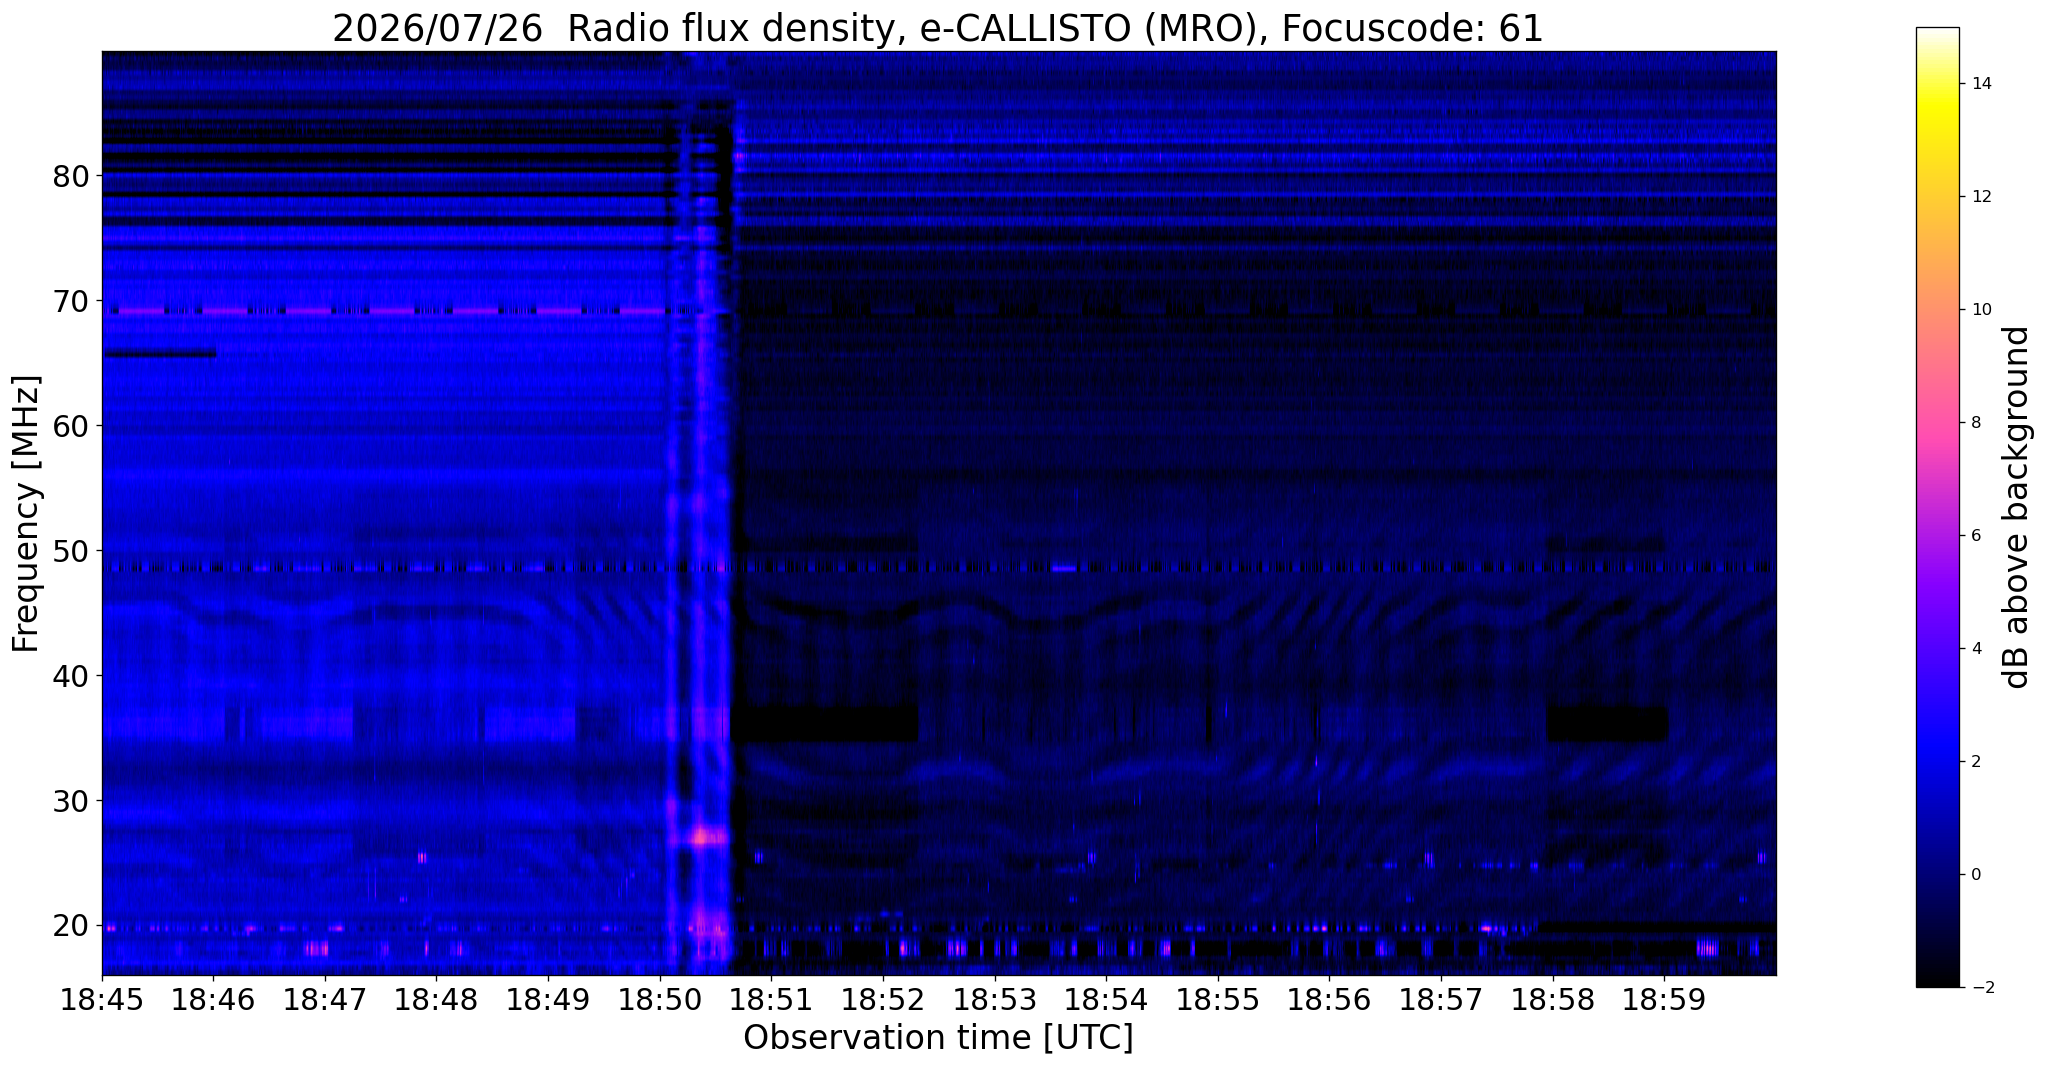Click the 18:46 time tick label
Screen dimensions: 2047x1067
pos(213,1000)
